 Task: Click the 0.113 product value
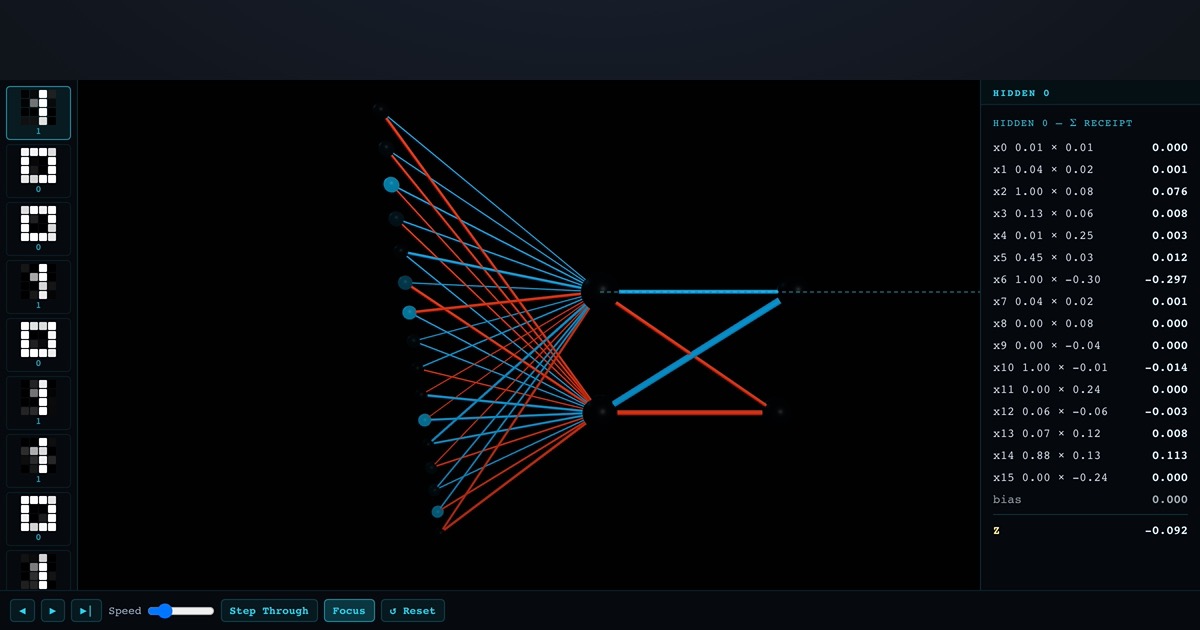(1169, 455)
